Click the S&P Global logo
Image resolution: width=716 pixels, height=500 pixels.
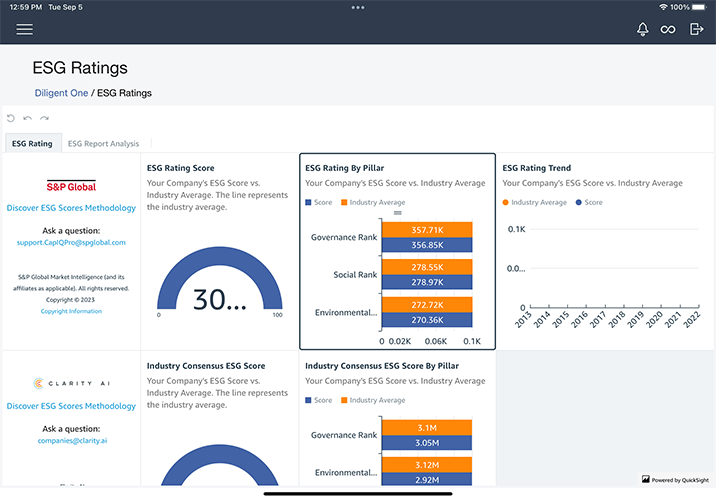pos(71,186)
